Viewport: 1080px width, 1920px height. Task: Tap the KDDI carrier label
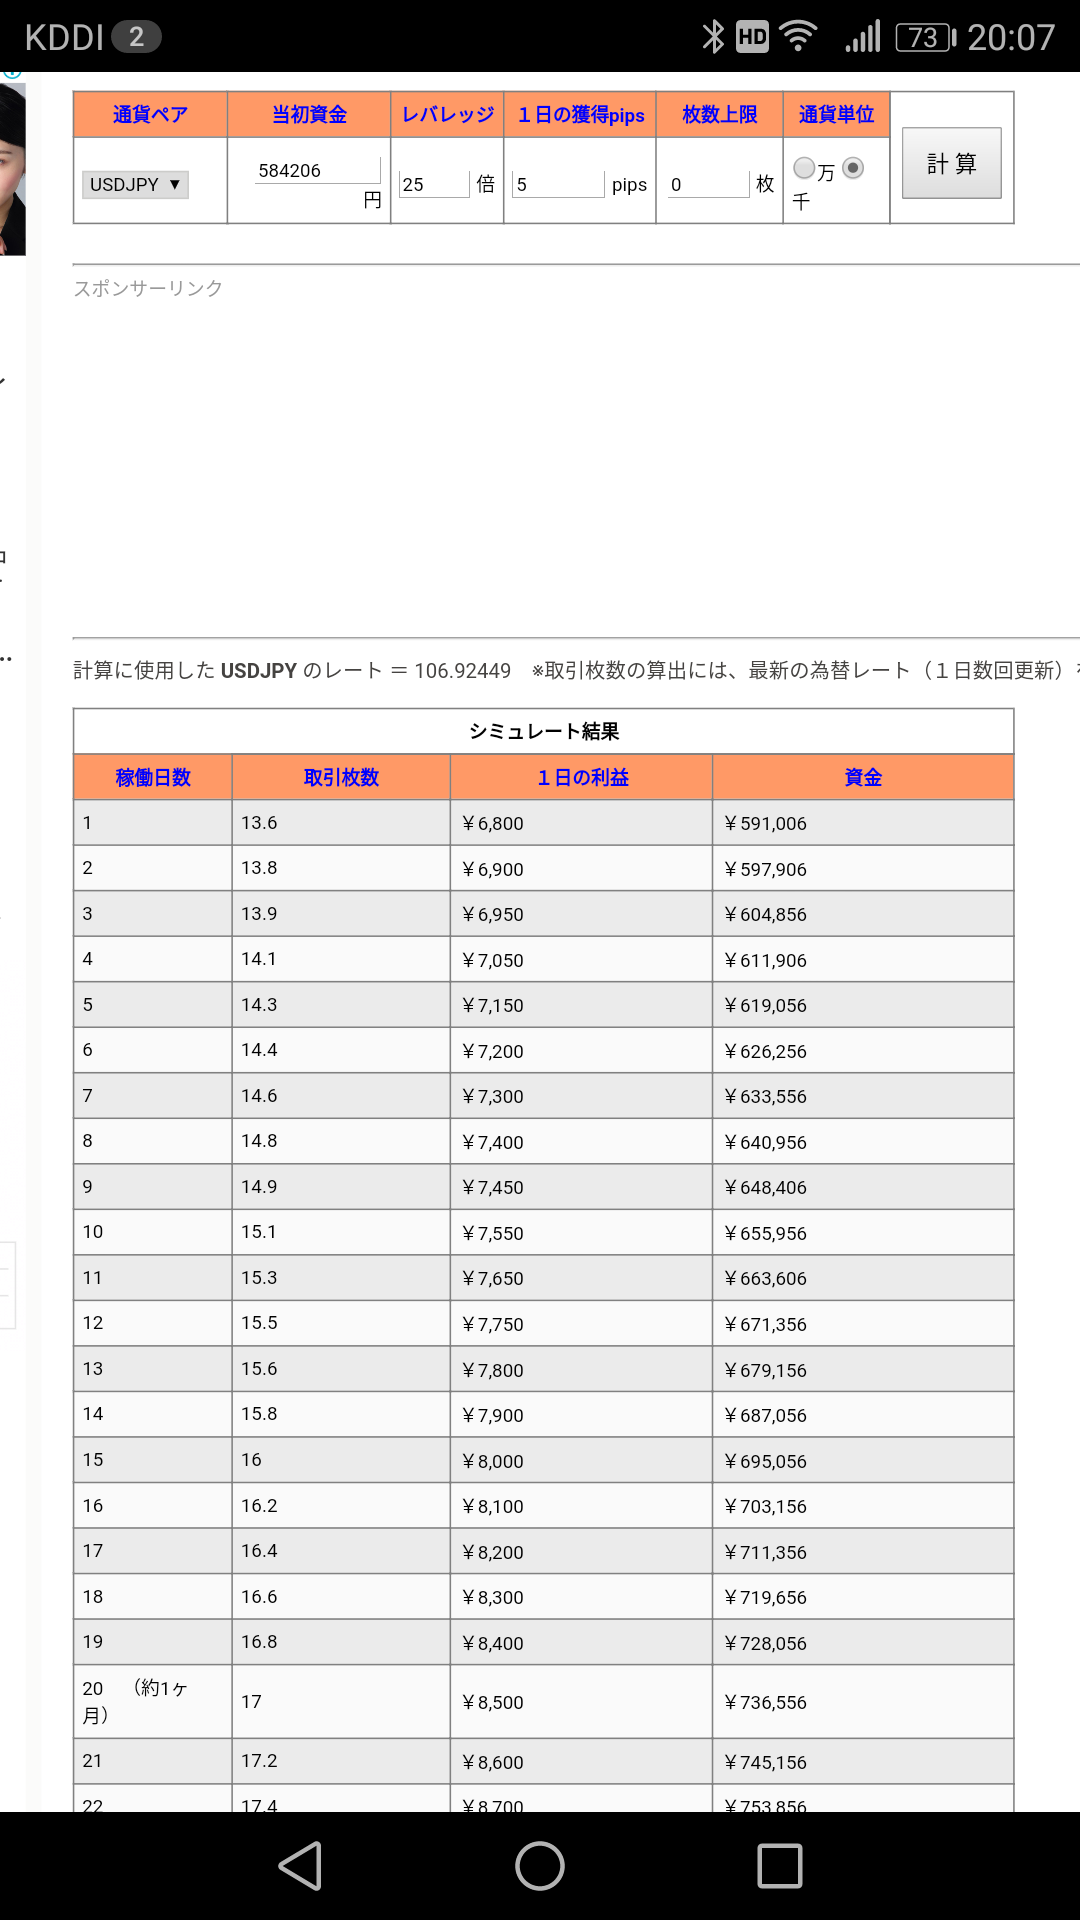click(64, 37)
